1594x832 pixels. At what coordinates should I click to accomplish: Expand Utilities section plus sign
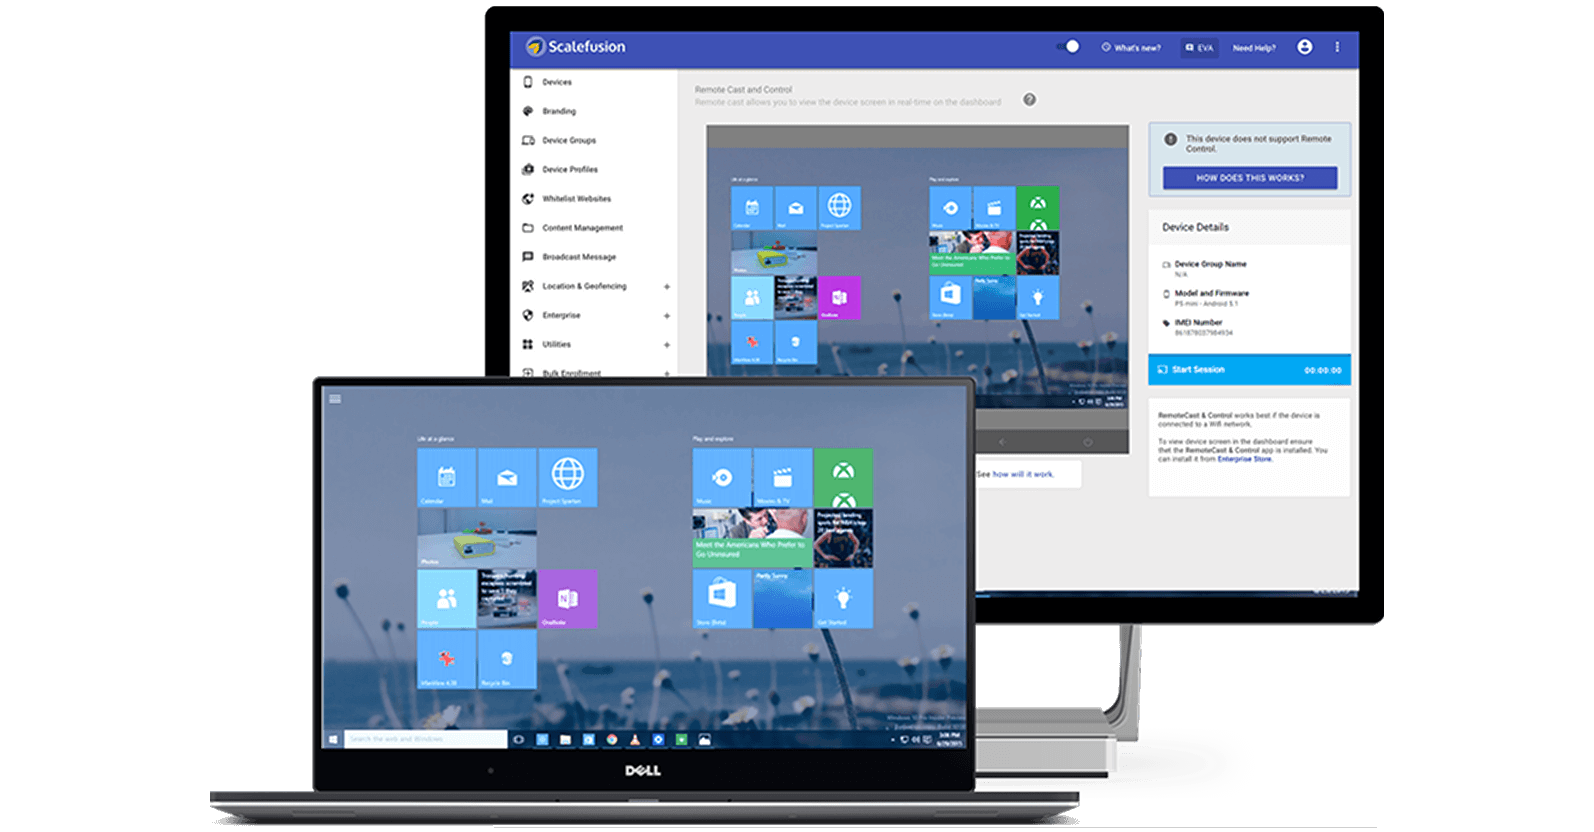point(667,345)
